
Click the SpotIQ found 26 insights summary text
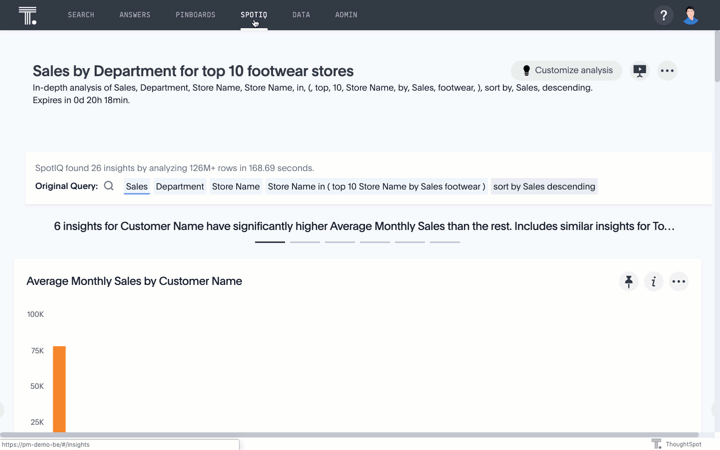[174, 168]
